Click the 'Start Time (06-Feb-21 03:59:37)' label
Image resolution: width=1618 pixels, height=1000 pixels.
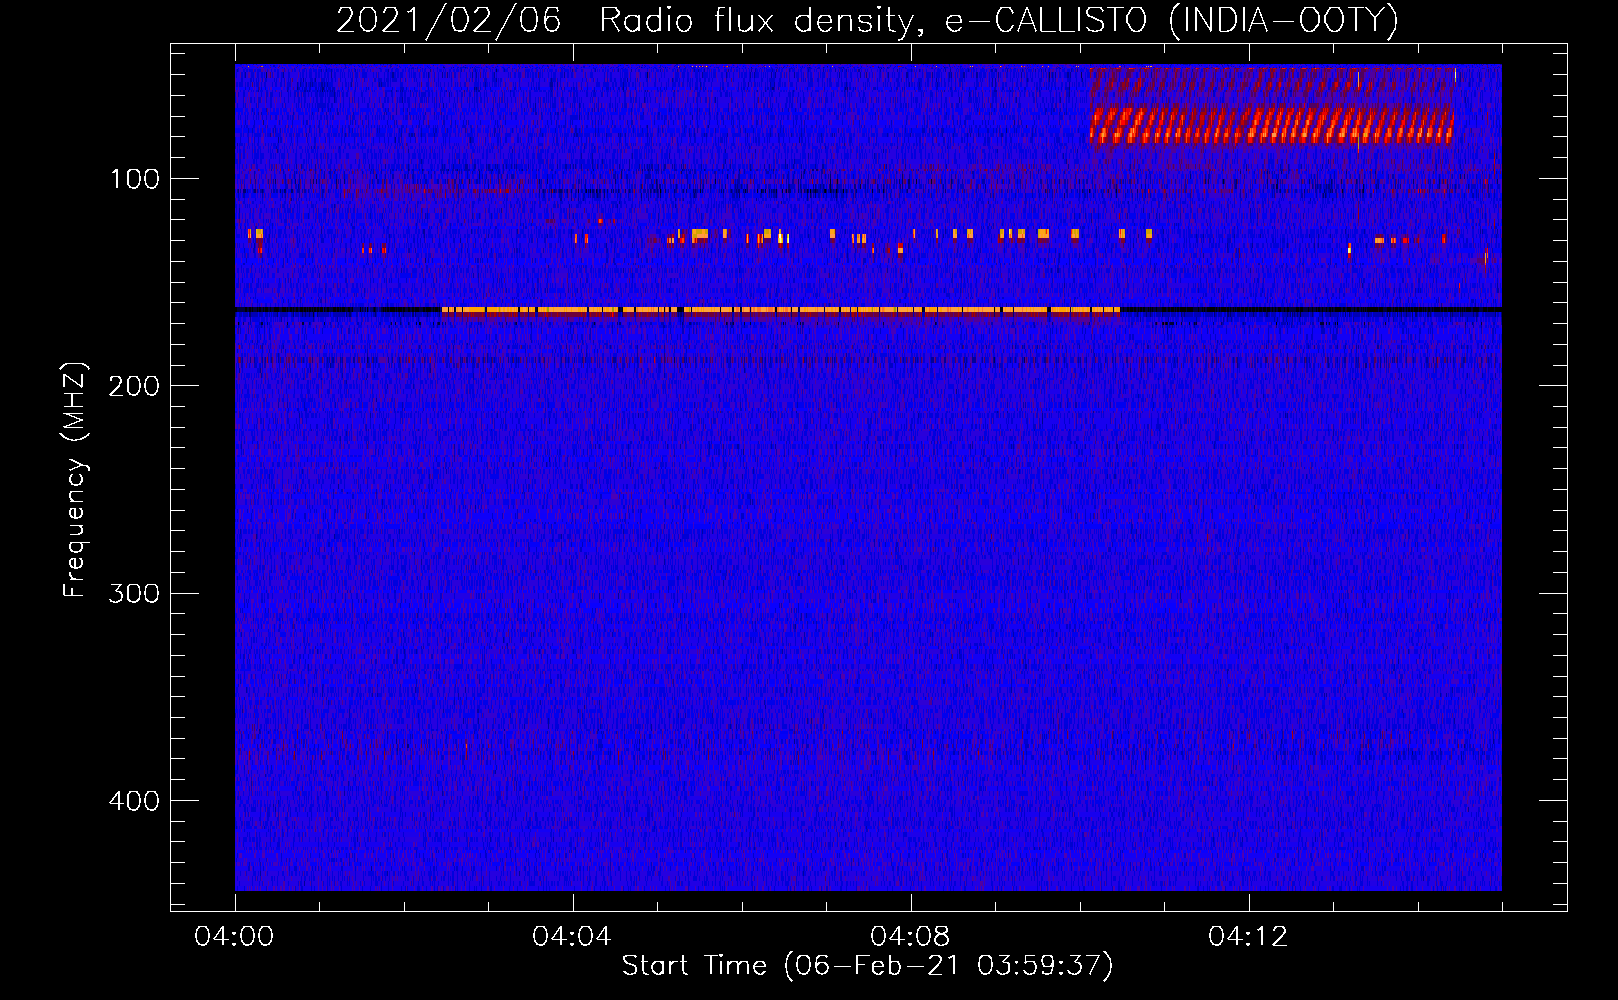867,966
